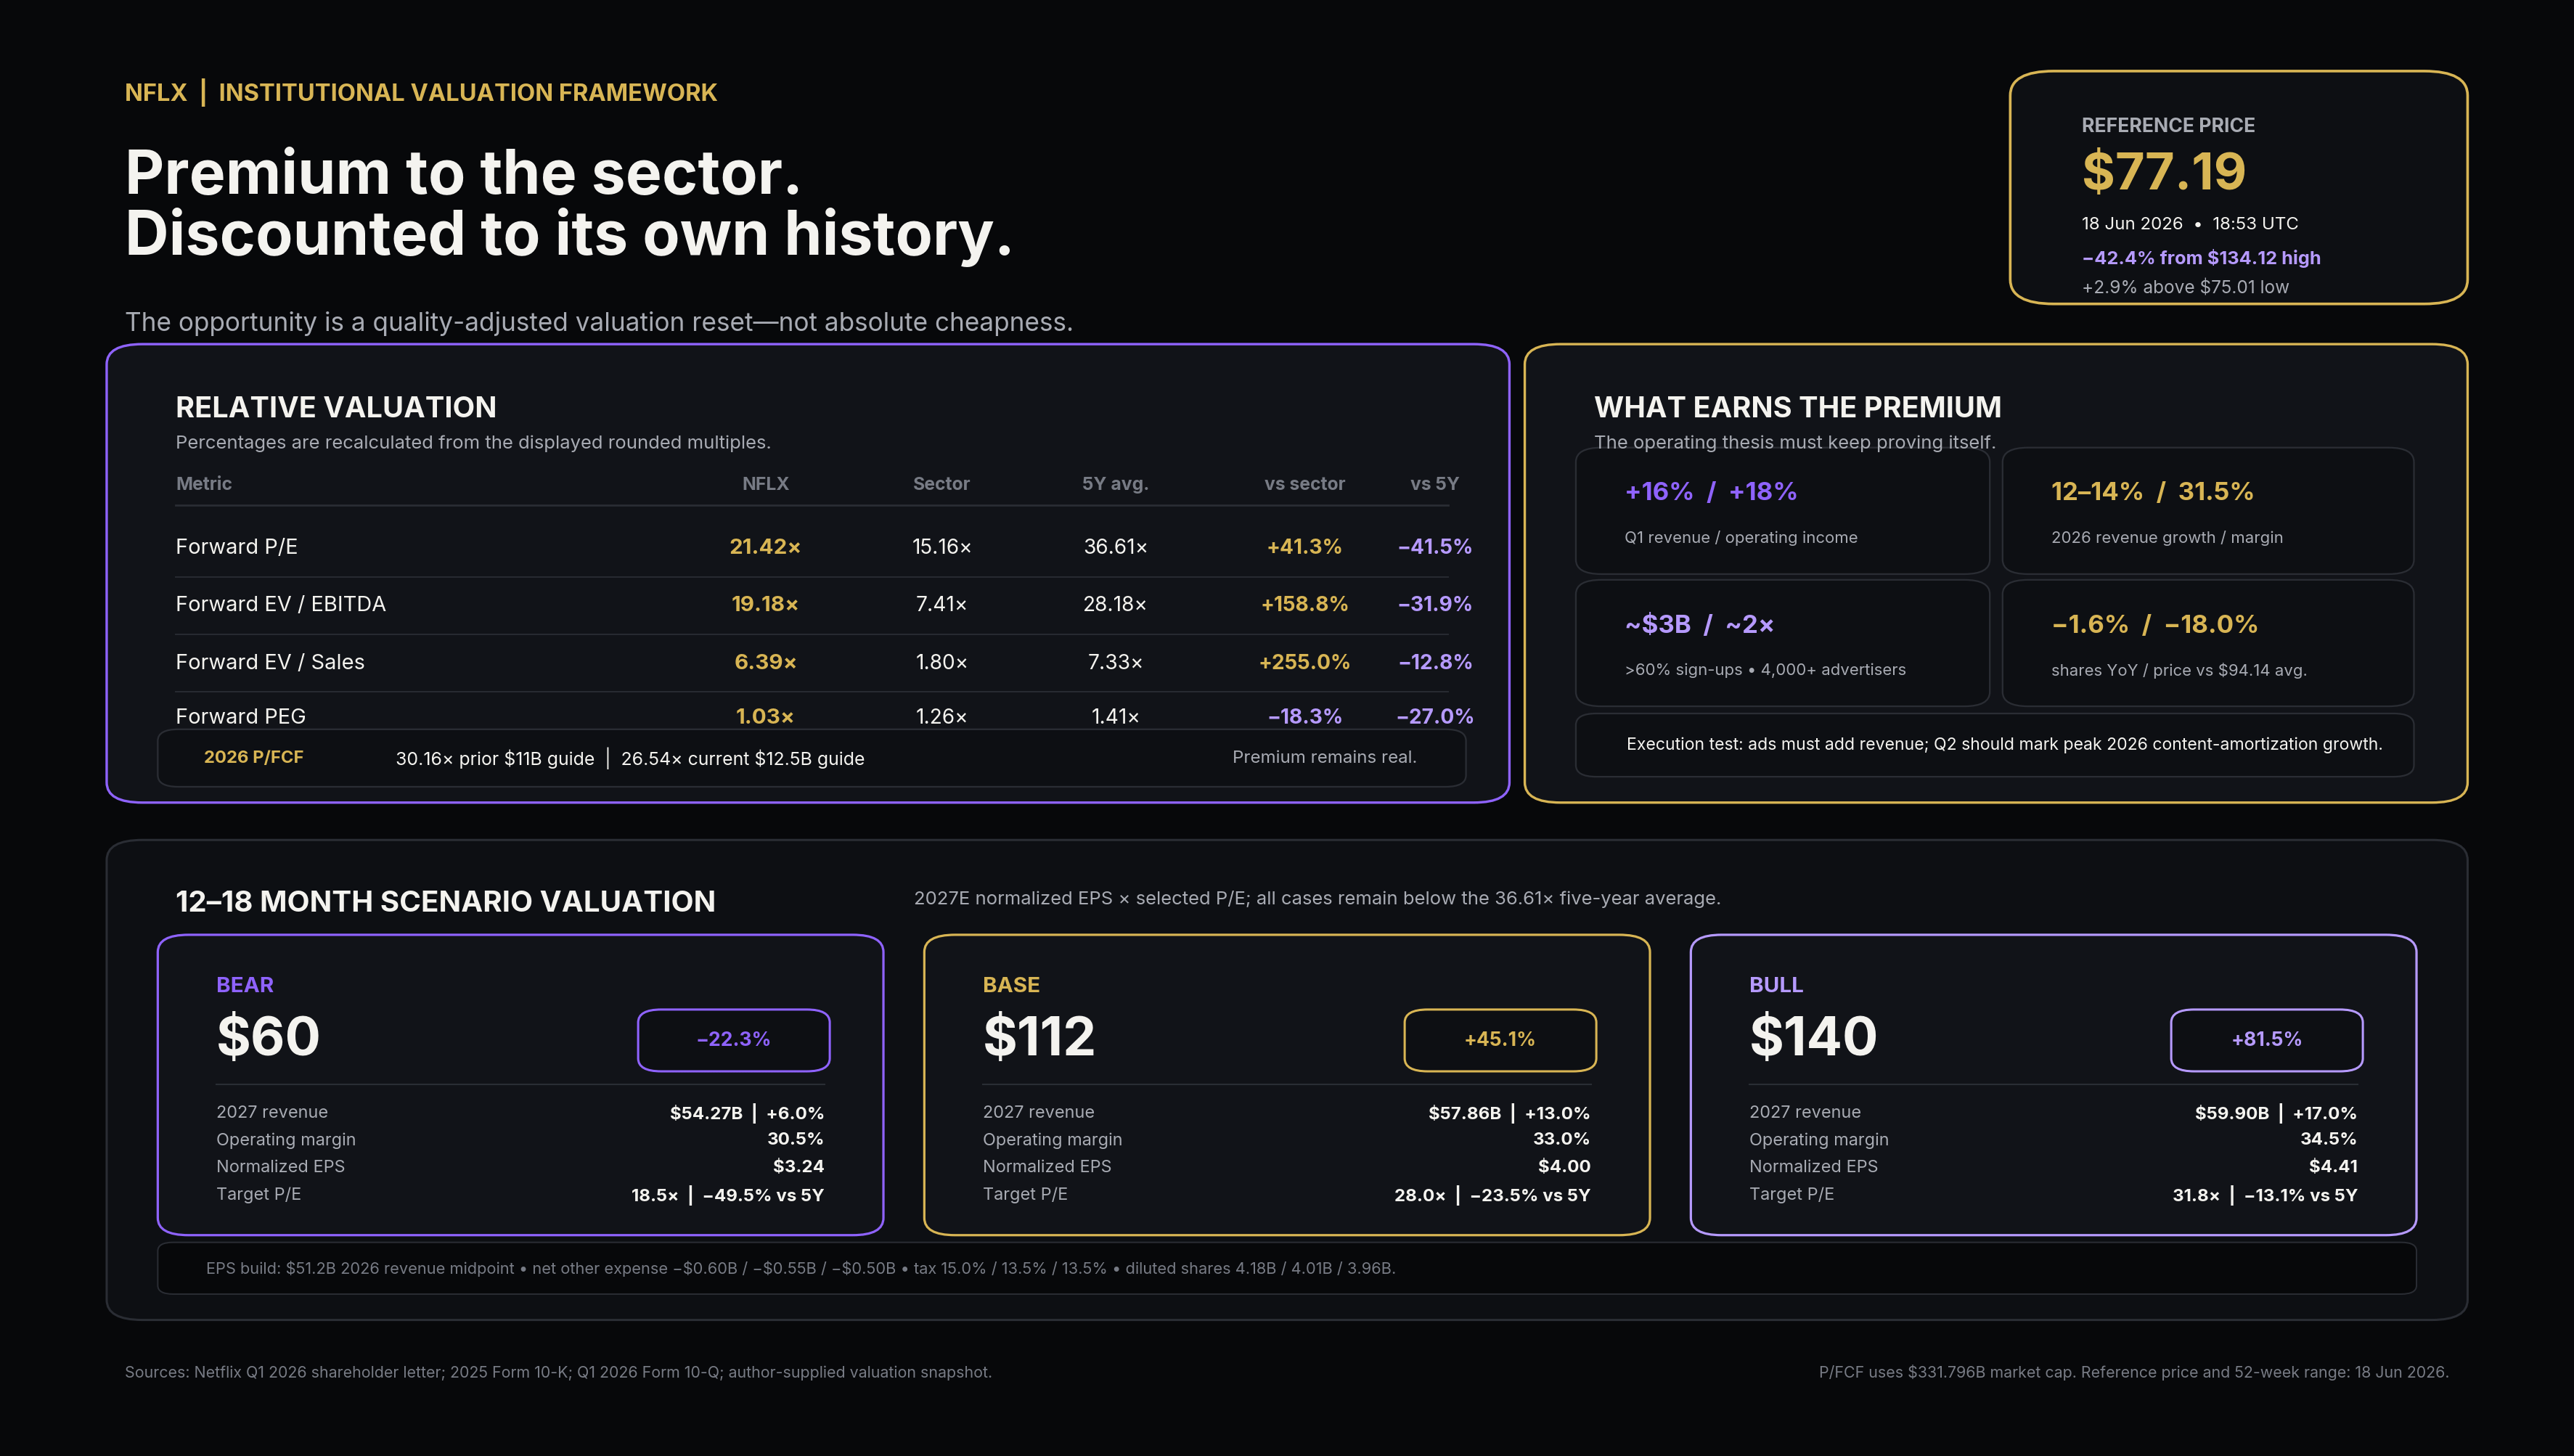Click the BEAR scenario -22.3% badge
Screen dimensions: 2574x1456
733,1039
